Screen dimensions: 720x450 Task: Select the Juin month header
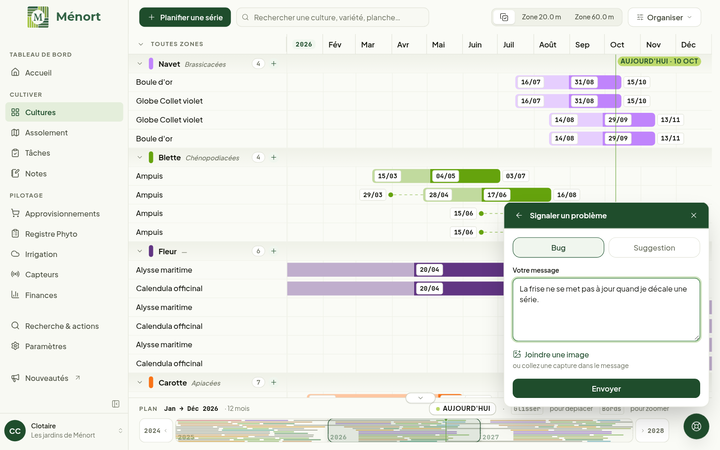pos(475,45)
